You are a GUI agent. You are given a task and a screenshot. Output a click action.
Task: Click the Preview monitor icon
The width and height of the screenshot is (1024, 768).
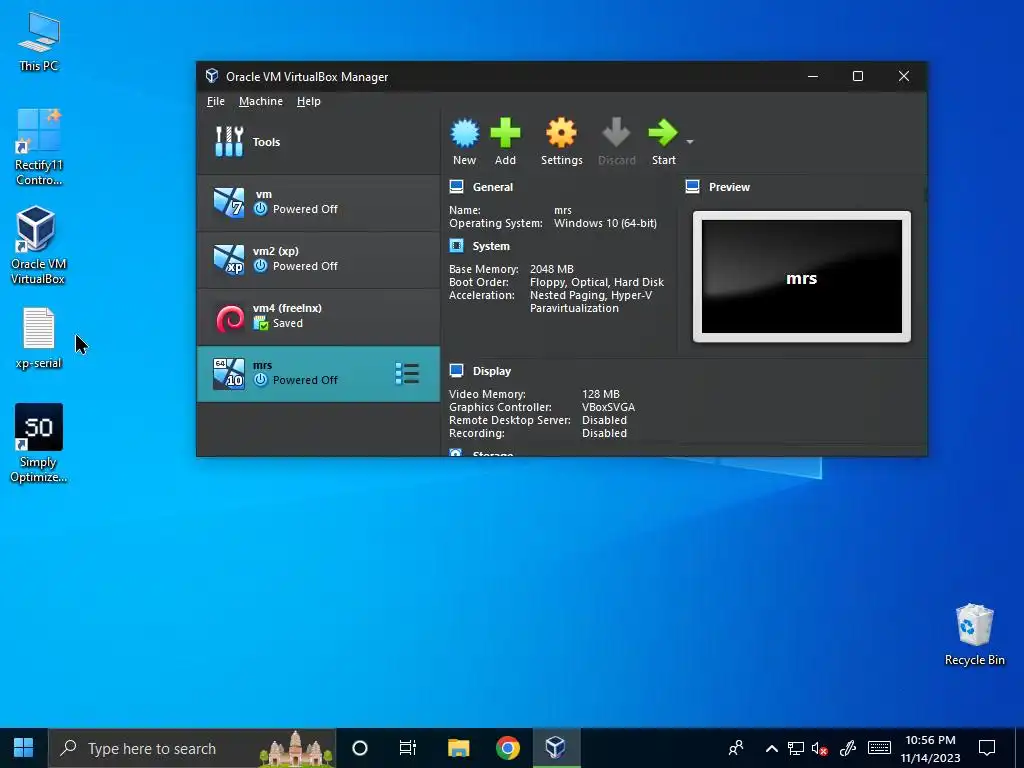click(x=692, y=187)
